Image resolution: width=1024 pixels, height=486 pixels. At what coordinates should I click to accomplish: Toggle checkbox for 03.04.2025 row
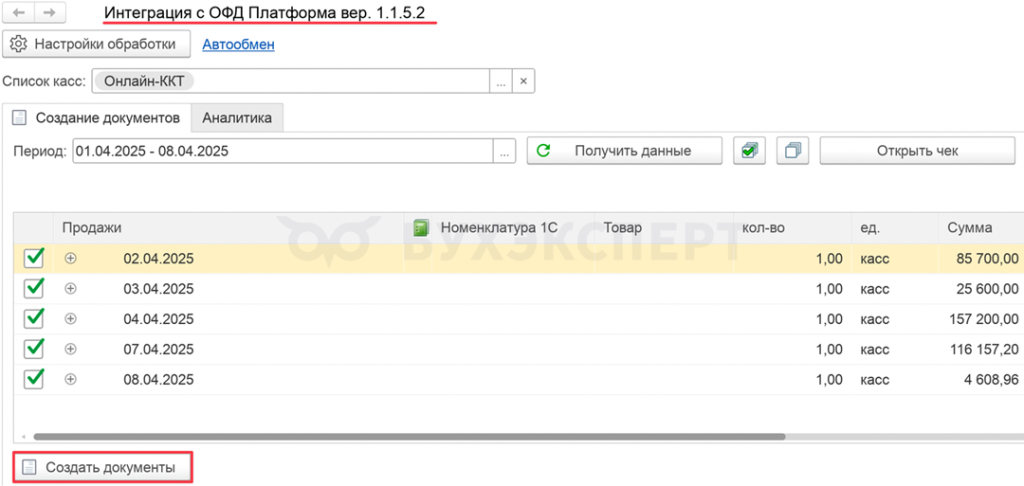pyautogui.click(x=34, y=288)
